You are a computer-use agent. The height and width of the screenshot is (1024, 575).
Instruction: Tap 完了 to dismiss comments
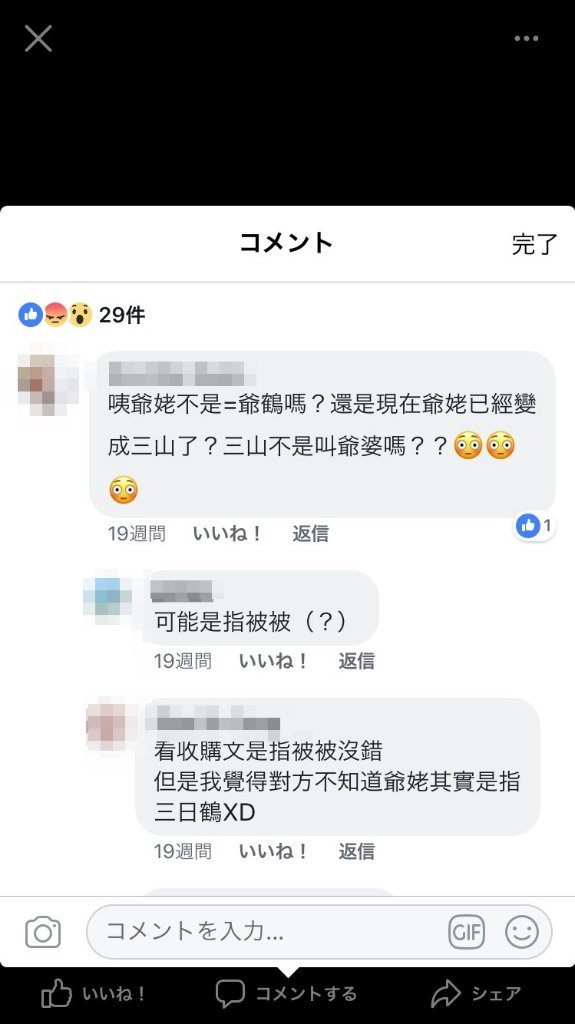pos(534,244)
